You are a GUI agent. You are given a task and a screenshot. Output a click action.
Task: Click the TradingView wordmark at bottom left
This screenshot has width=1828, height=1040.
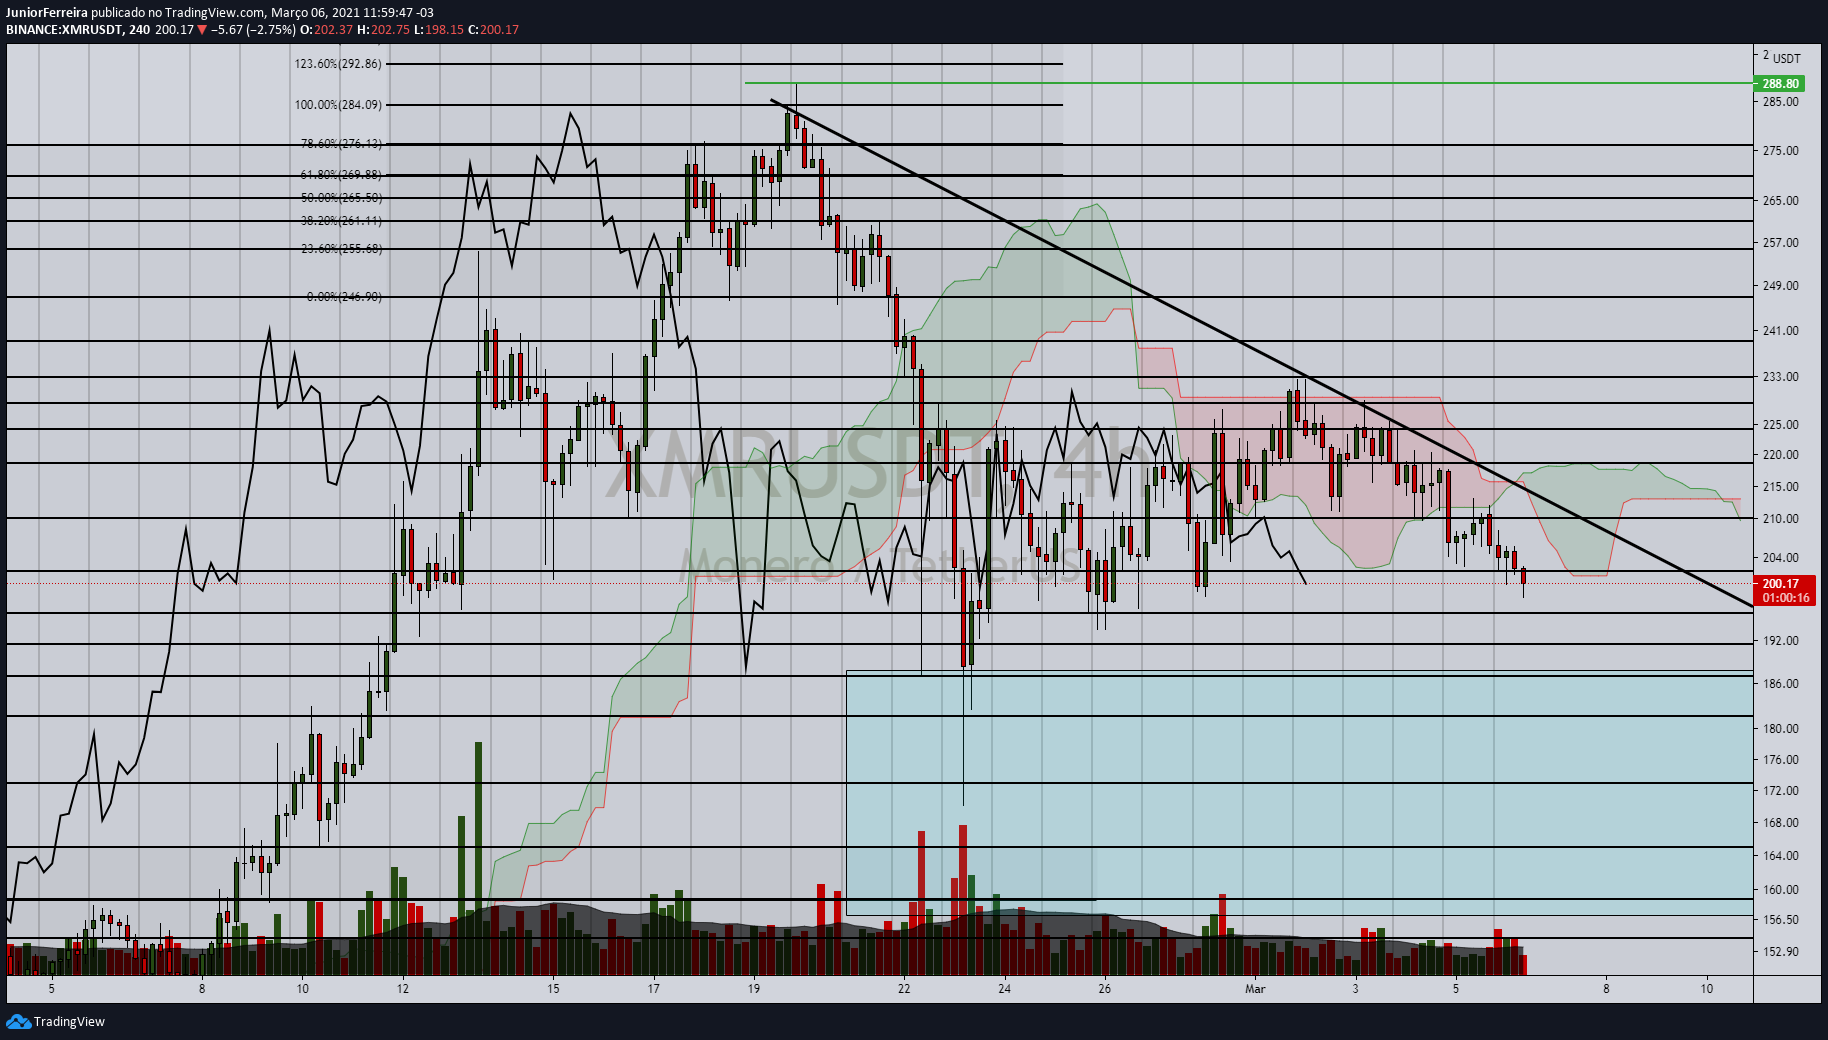click(69, 1021)
